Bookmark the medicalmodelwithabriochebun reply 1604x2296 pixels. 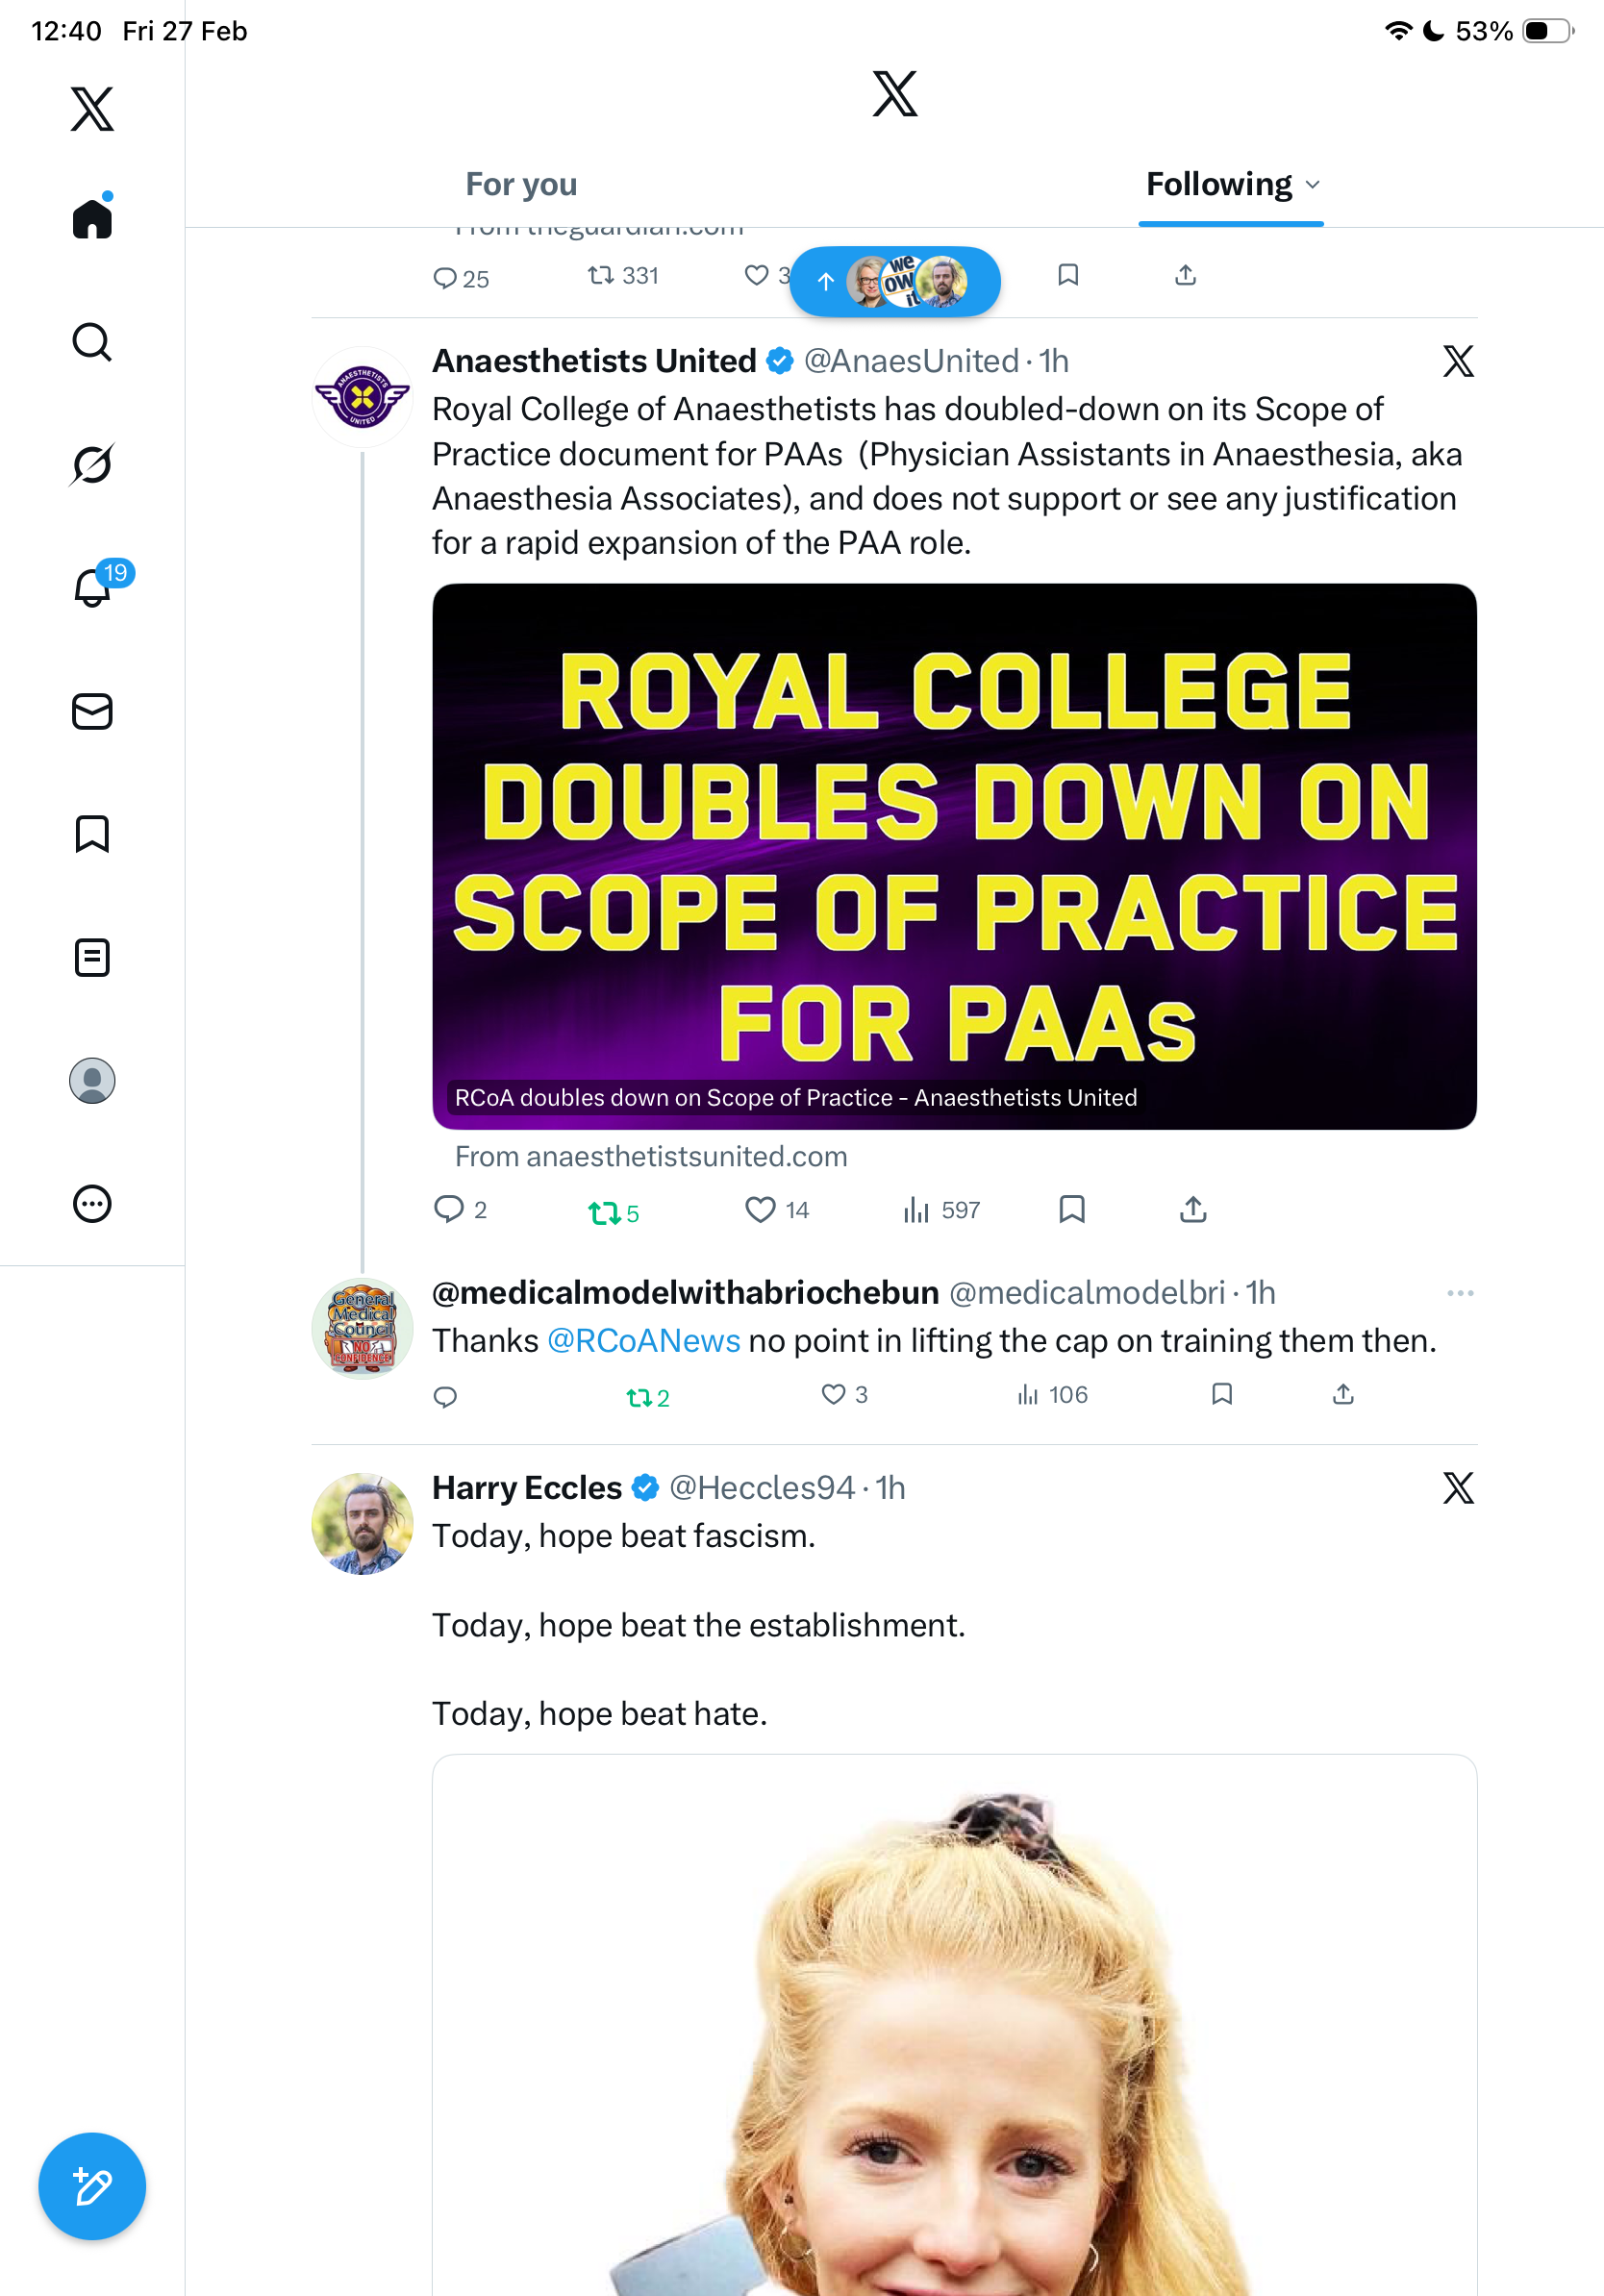point(1221,1394)
